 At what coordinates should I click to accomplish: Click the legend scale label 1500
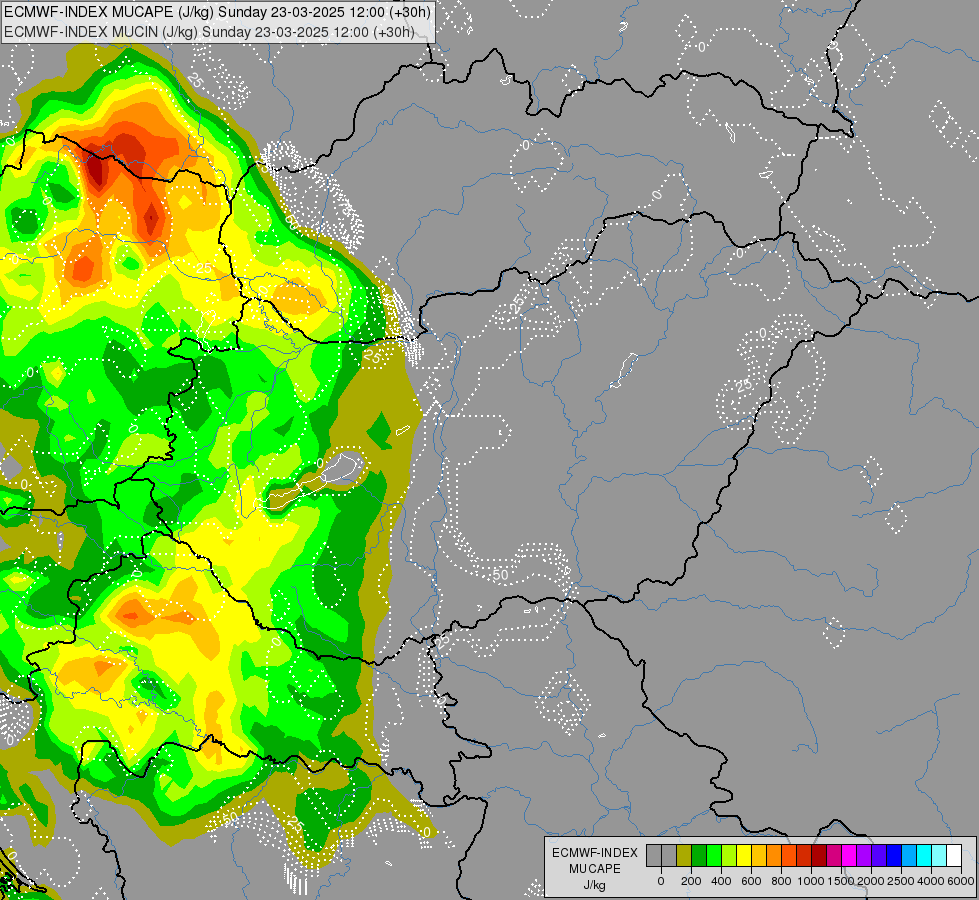point(841,881)
